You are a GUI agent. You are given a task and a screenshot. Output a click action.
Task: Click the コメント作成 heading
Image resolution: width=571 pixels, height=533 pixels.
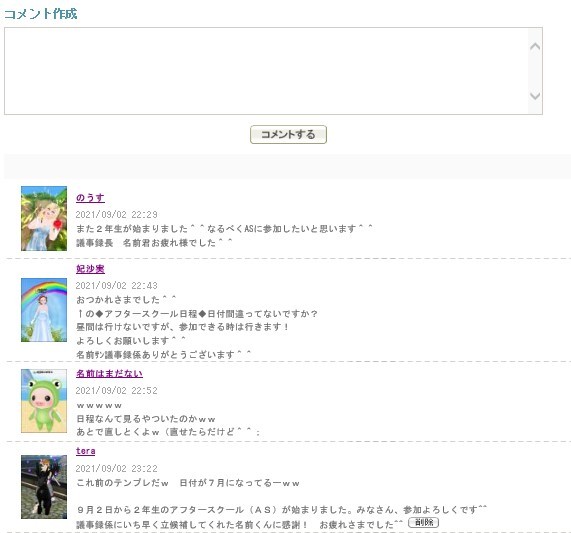[x=40, y=14]
